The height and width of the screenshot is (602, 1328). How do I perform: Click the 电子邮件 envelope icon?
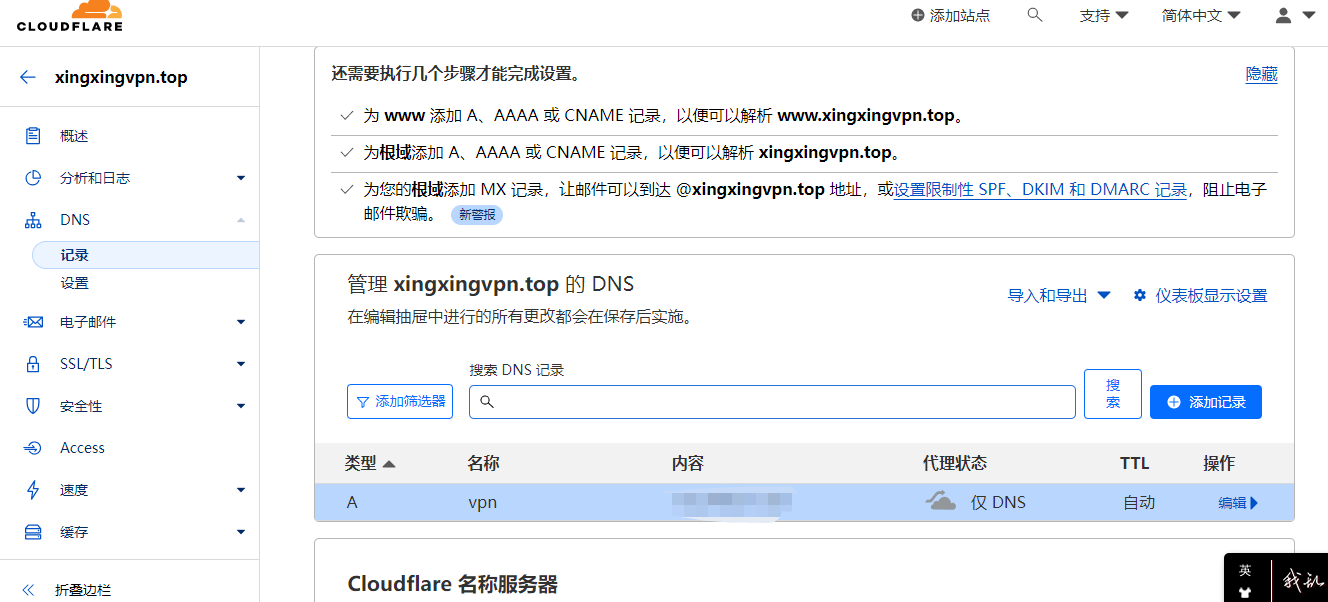pyautogui.click(x=33, y=322)
